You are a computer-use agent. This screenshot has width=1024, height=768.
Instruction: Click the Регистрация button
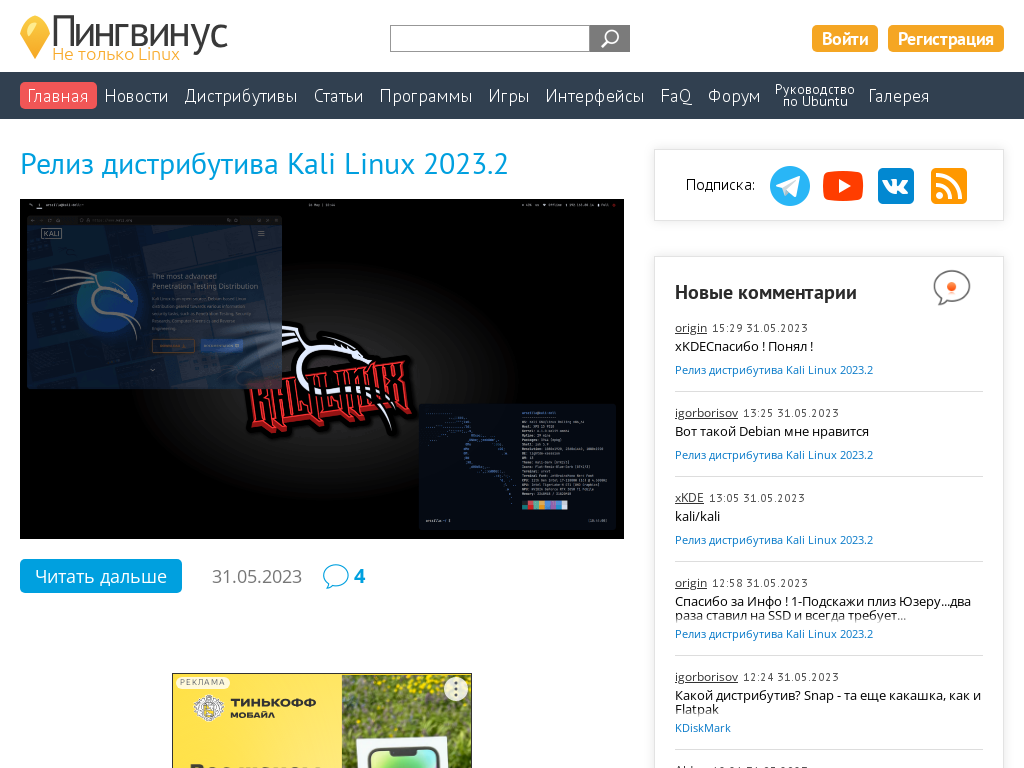[x=945, y=39]
